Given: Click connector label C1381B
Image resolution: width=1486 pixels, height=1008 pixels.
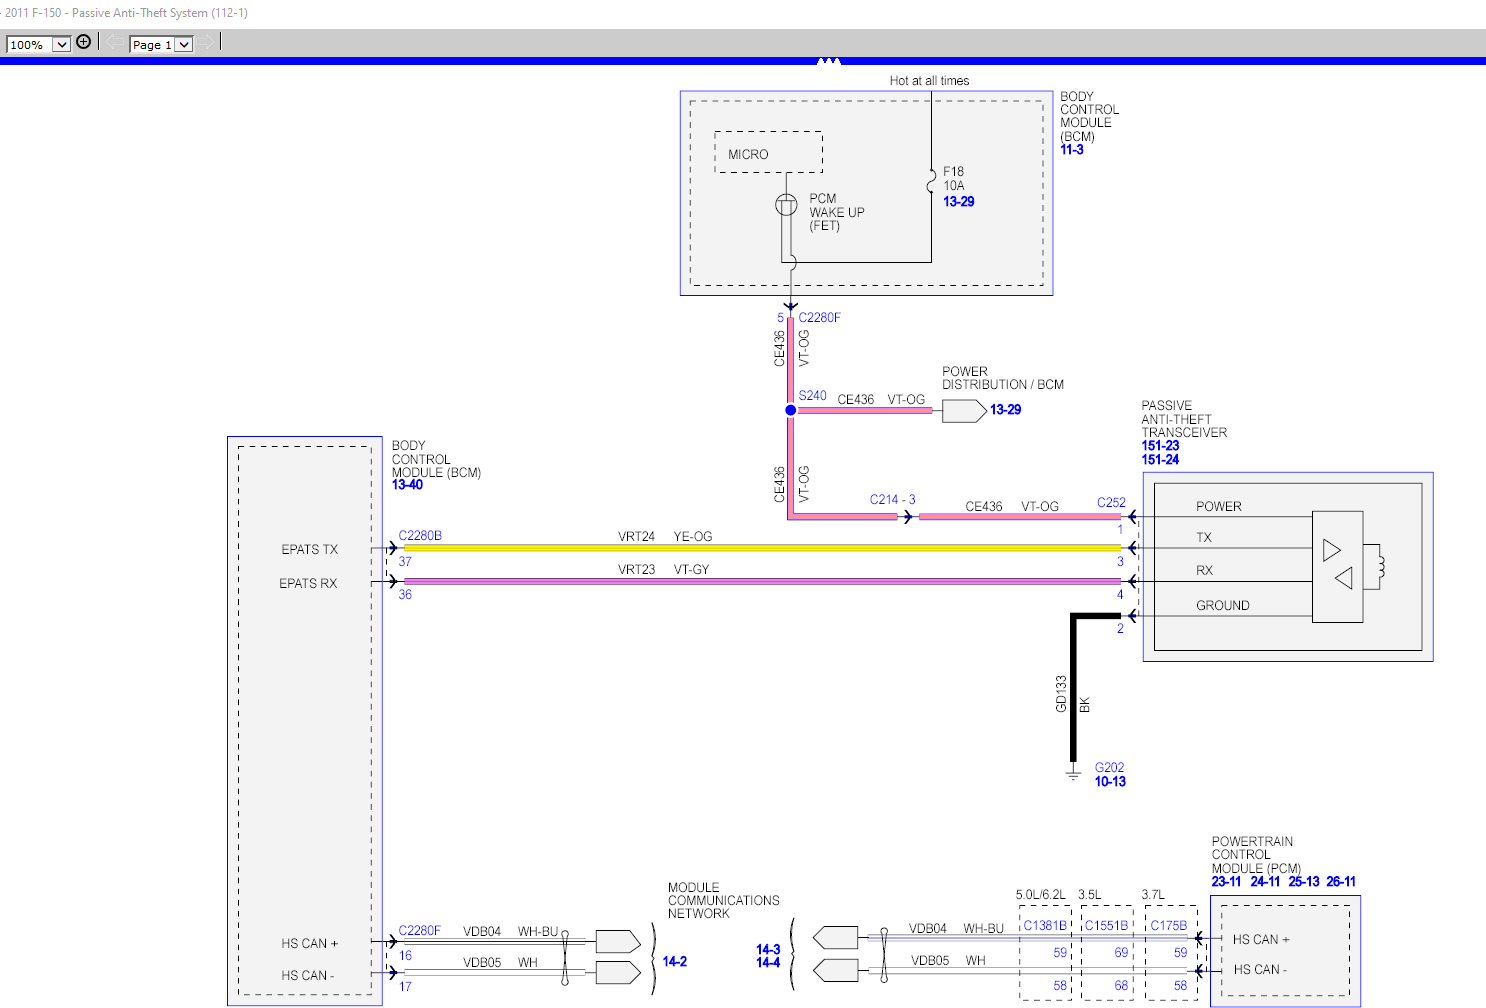Looking at the screenshot, I should click(x=1045, y=926).
